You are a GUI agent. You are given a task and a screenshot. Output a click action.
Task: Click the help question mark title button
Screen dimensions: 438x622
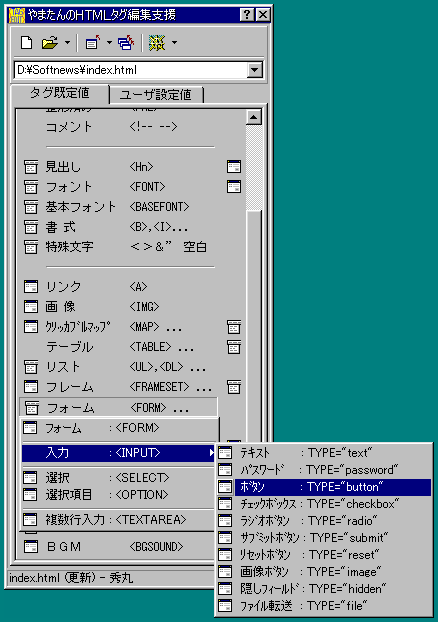click(247, 15)
